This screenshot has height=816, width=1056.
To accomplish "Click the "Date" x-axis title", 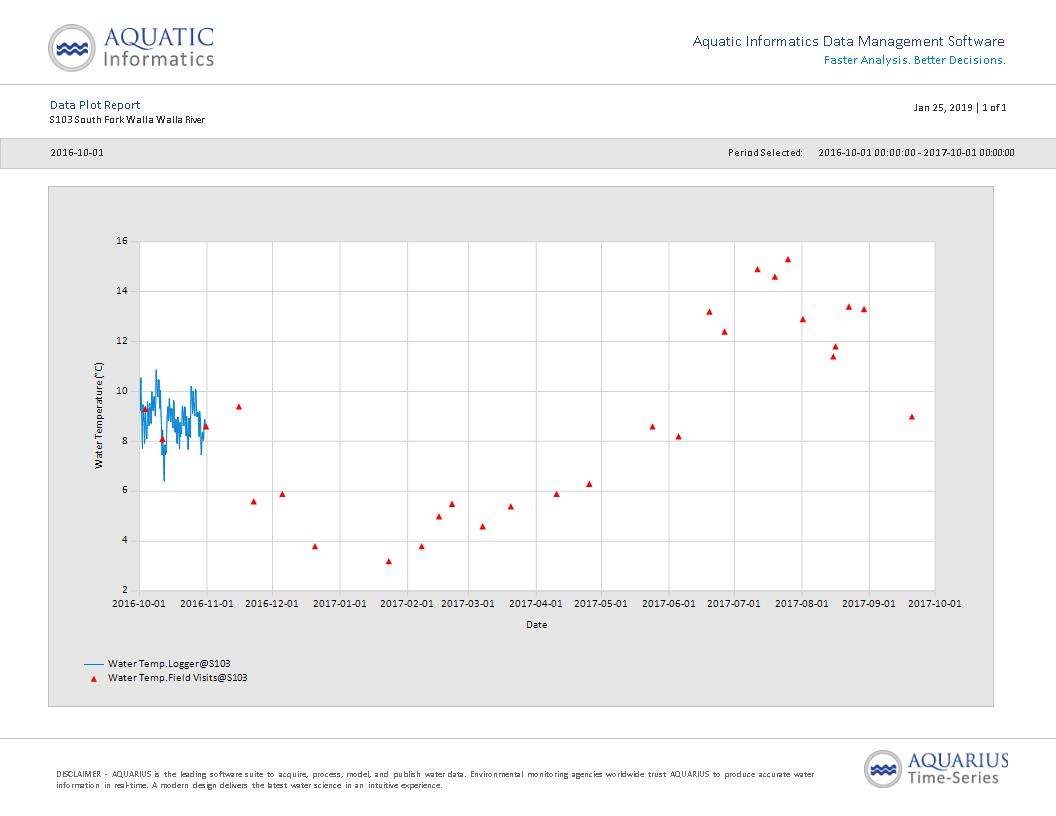I will click(x=537, y=625).
